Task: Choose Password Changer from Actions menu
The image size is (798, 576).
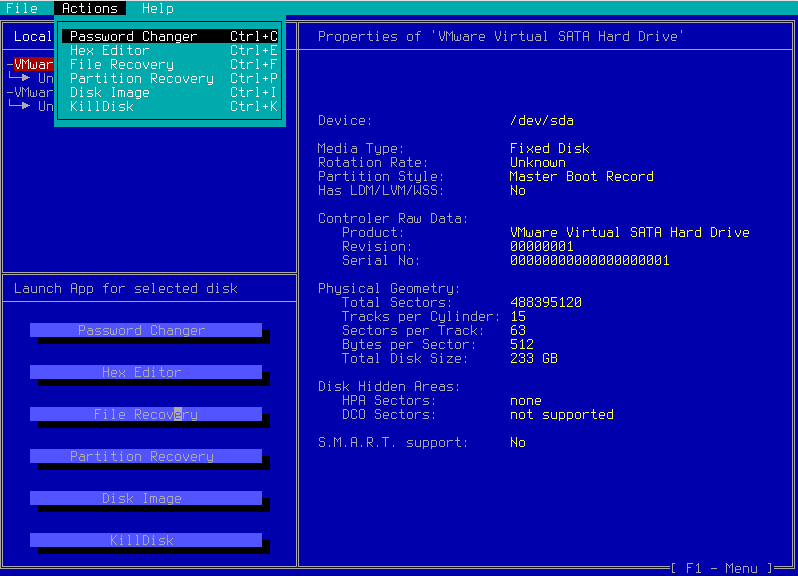Action: 170,36
